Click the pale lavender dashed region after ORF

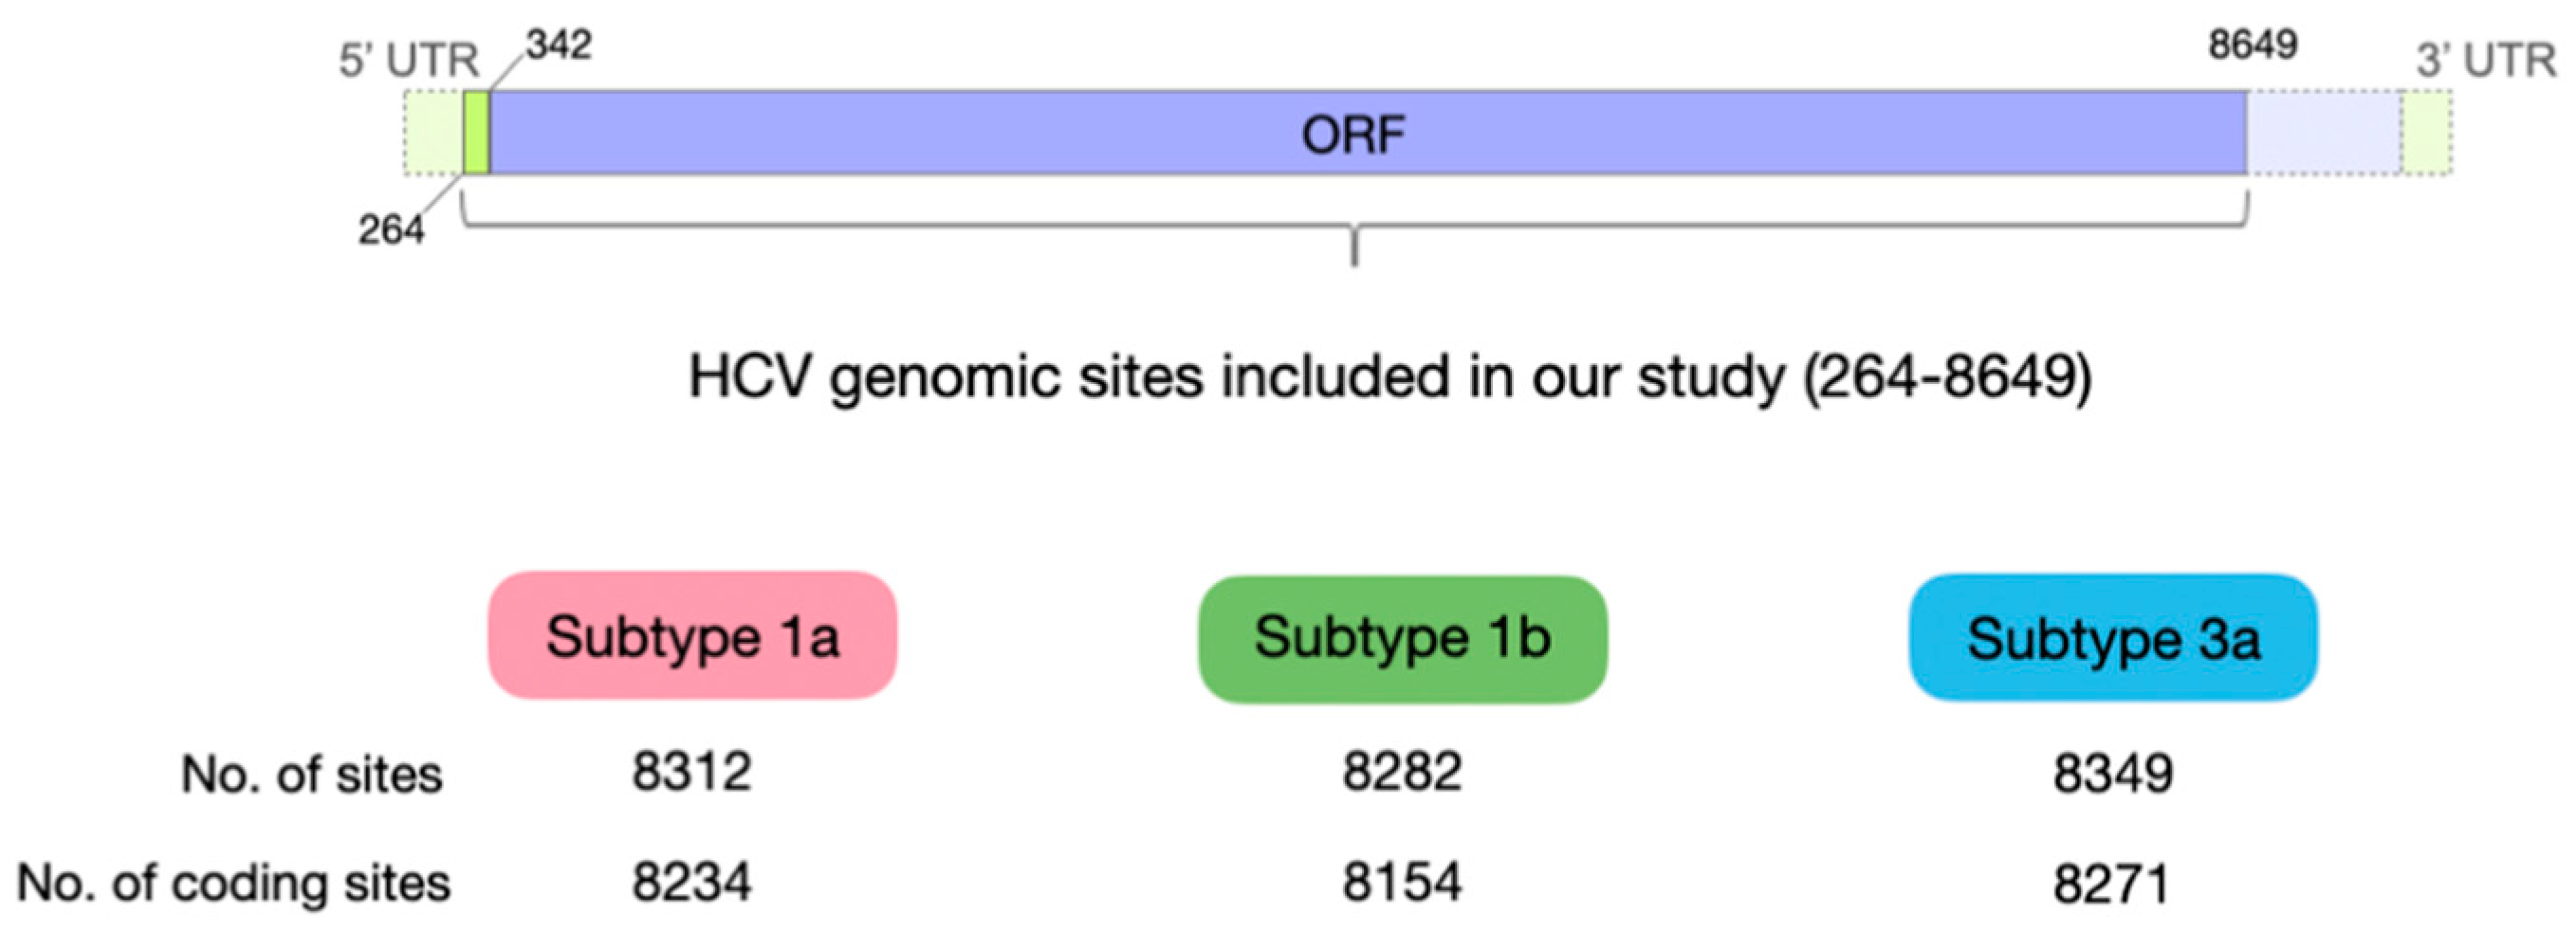click(x=2324, y=133)
